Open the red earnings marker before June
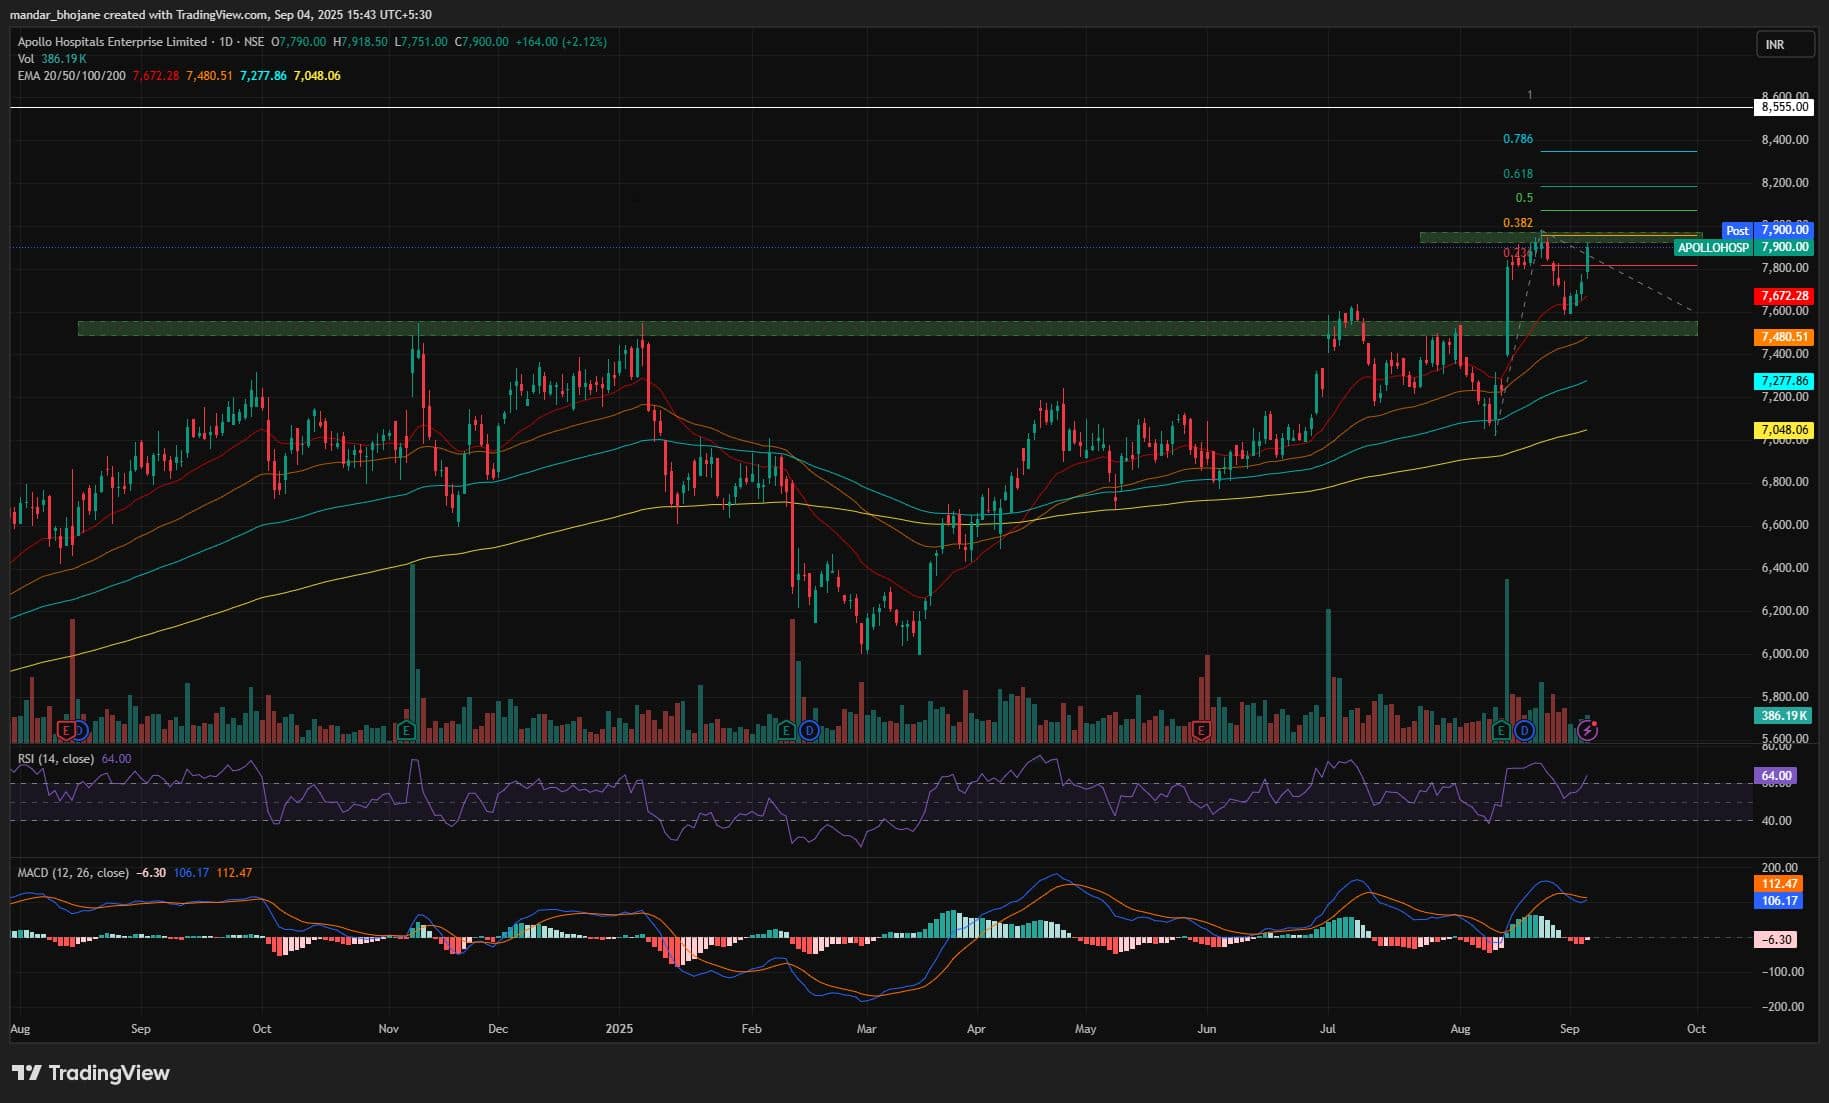Image resolution: width=1829 pixels, height=1103 pixels. click(x=1201, y=730)
